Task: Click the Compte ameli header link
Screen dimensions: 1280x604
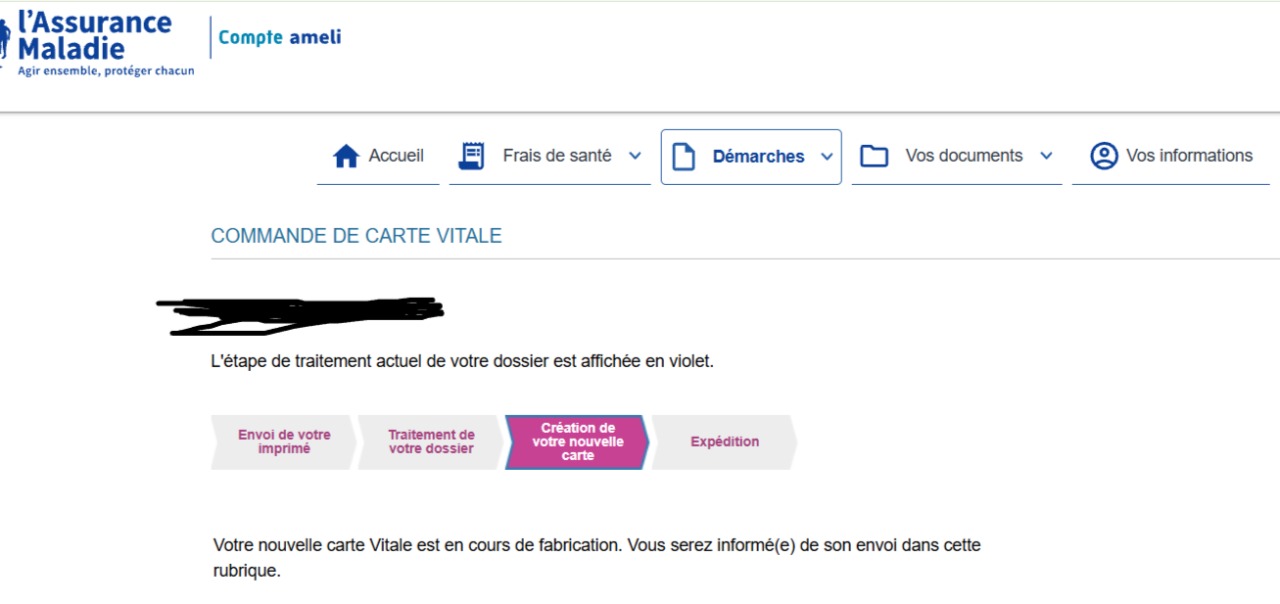Action: [280, 38]
